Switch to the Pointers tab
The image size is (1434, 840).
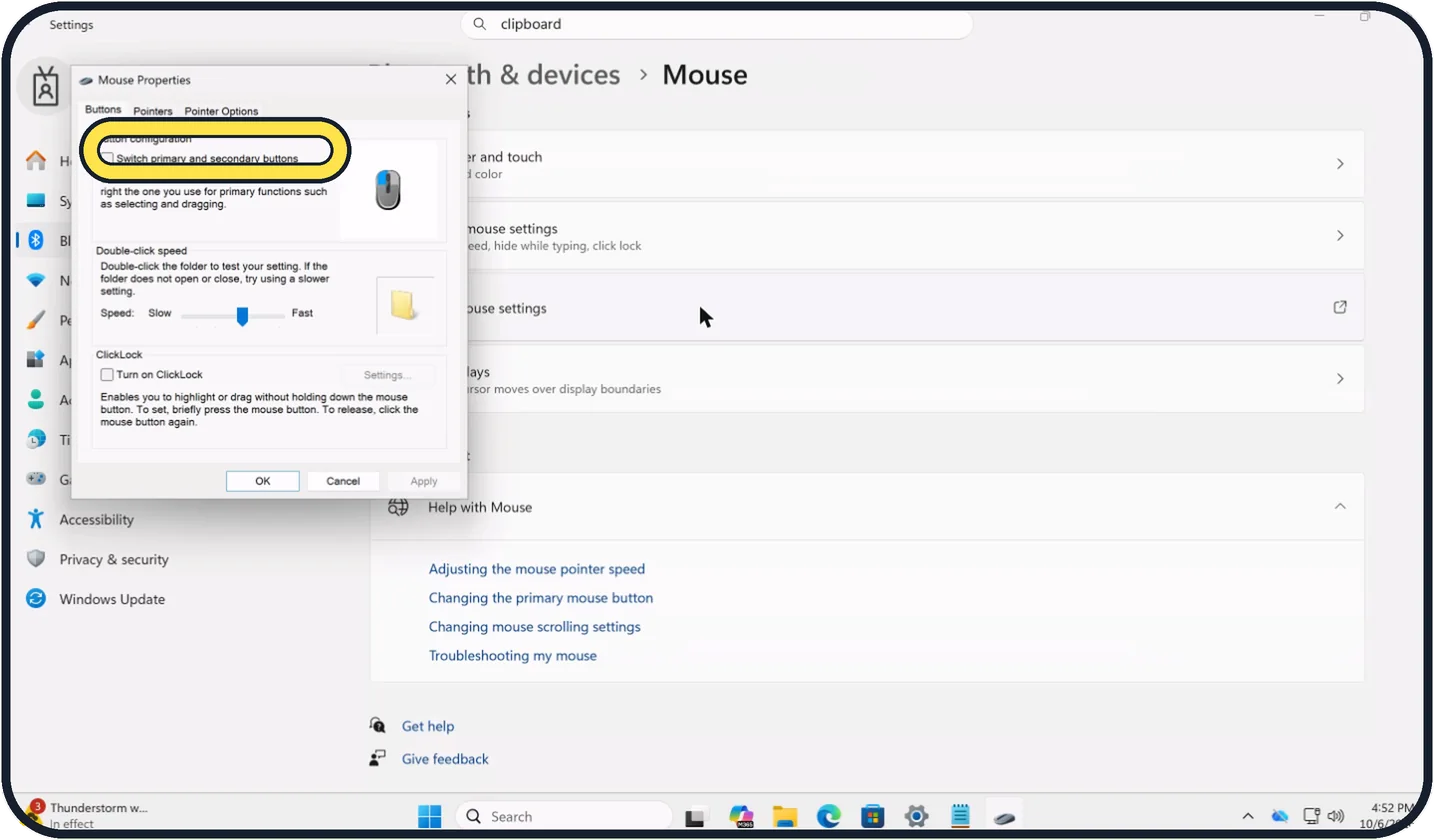pos(153,111)
